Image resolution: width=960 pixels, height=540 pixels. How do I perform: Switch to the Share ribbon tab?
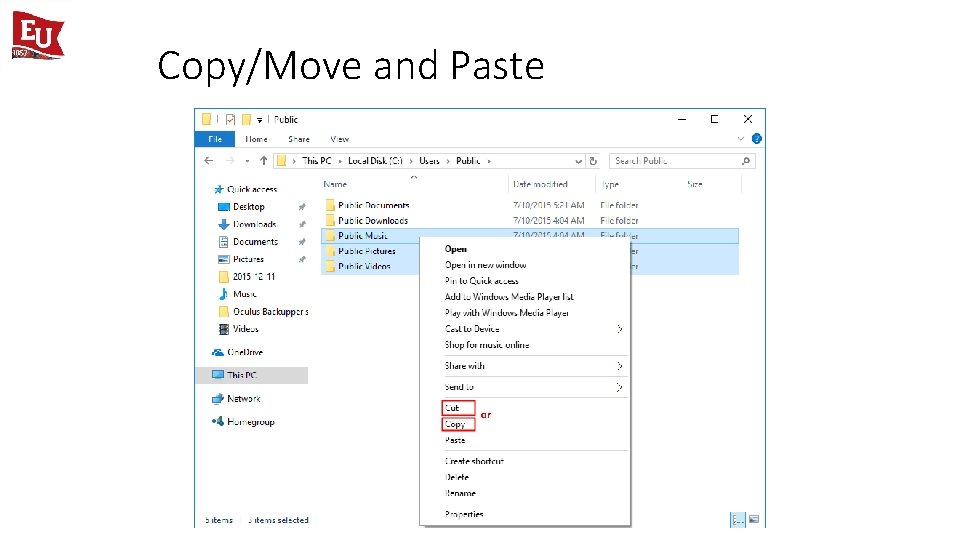pyautogui.click(x=299, y=139)
